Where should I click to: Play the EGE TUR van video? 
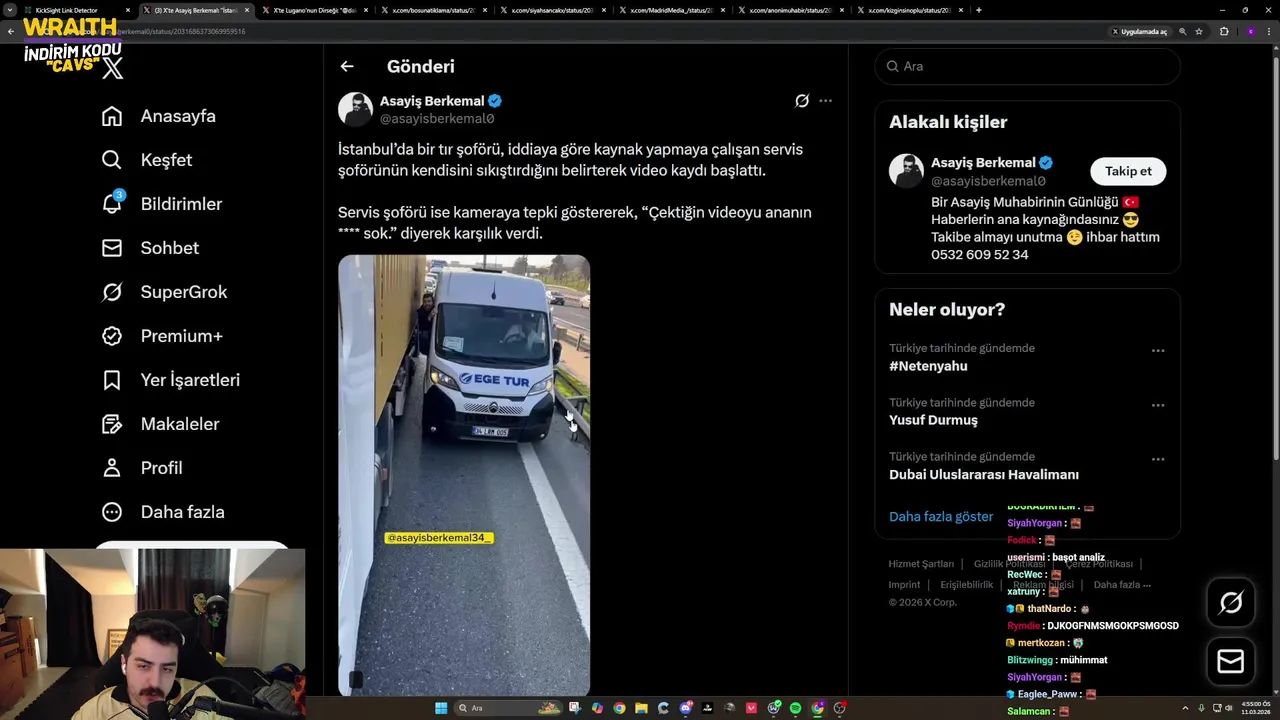click(x=464, y=475)
